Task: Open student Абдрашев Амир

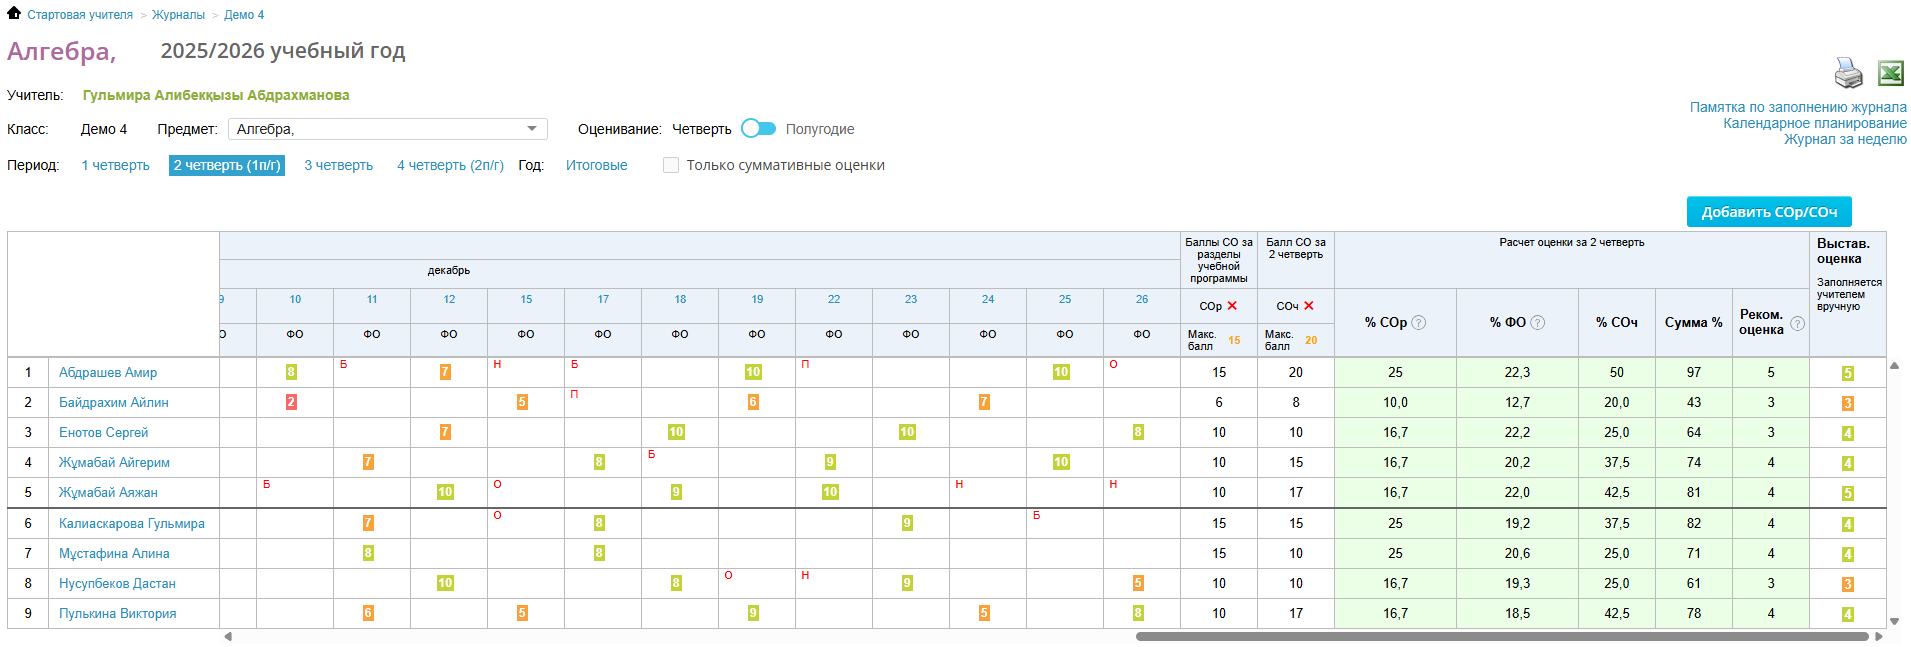Action: [108, 372]
